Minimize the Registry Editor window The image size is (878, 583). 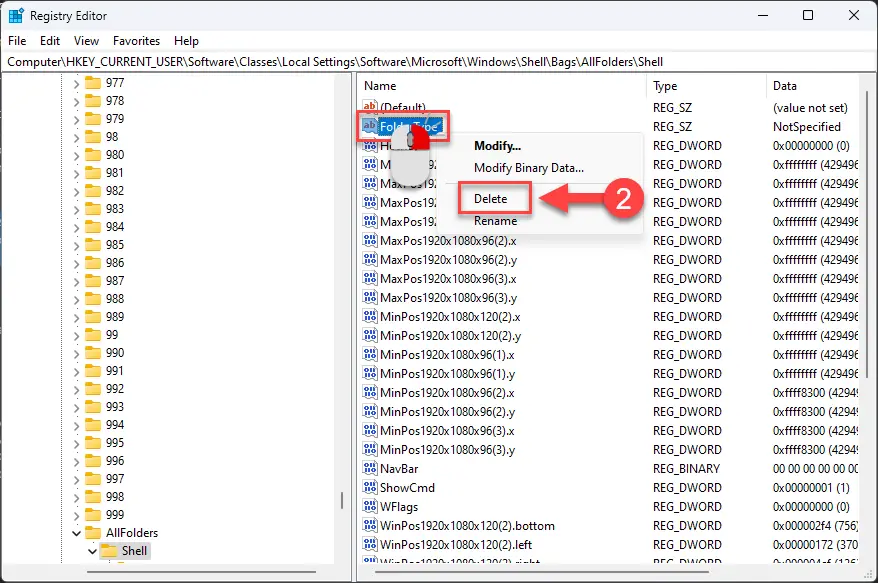coord(763,16)
